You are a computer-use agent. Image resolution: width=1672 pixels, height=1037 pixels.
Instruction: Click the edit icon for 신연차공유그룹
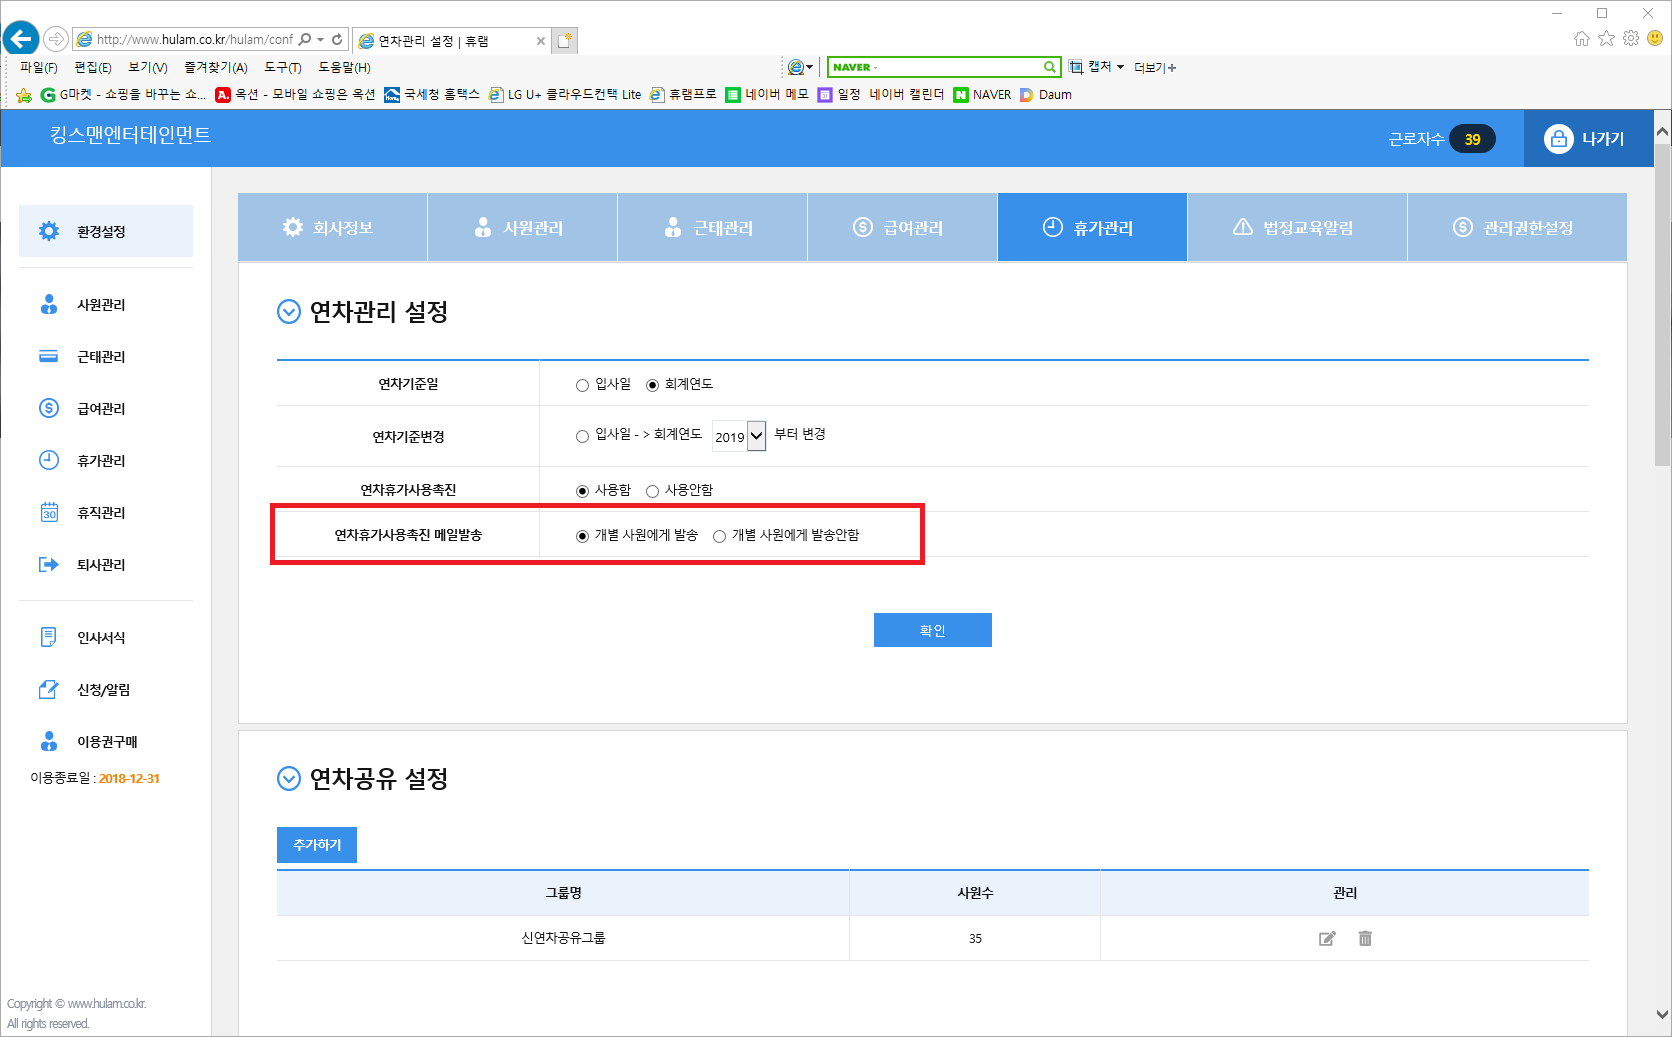click(x=1327, y=938)
